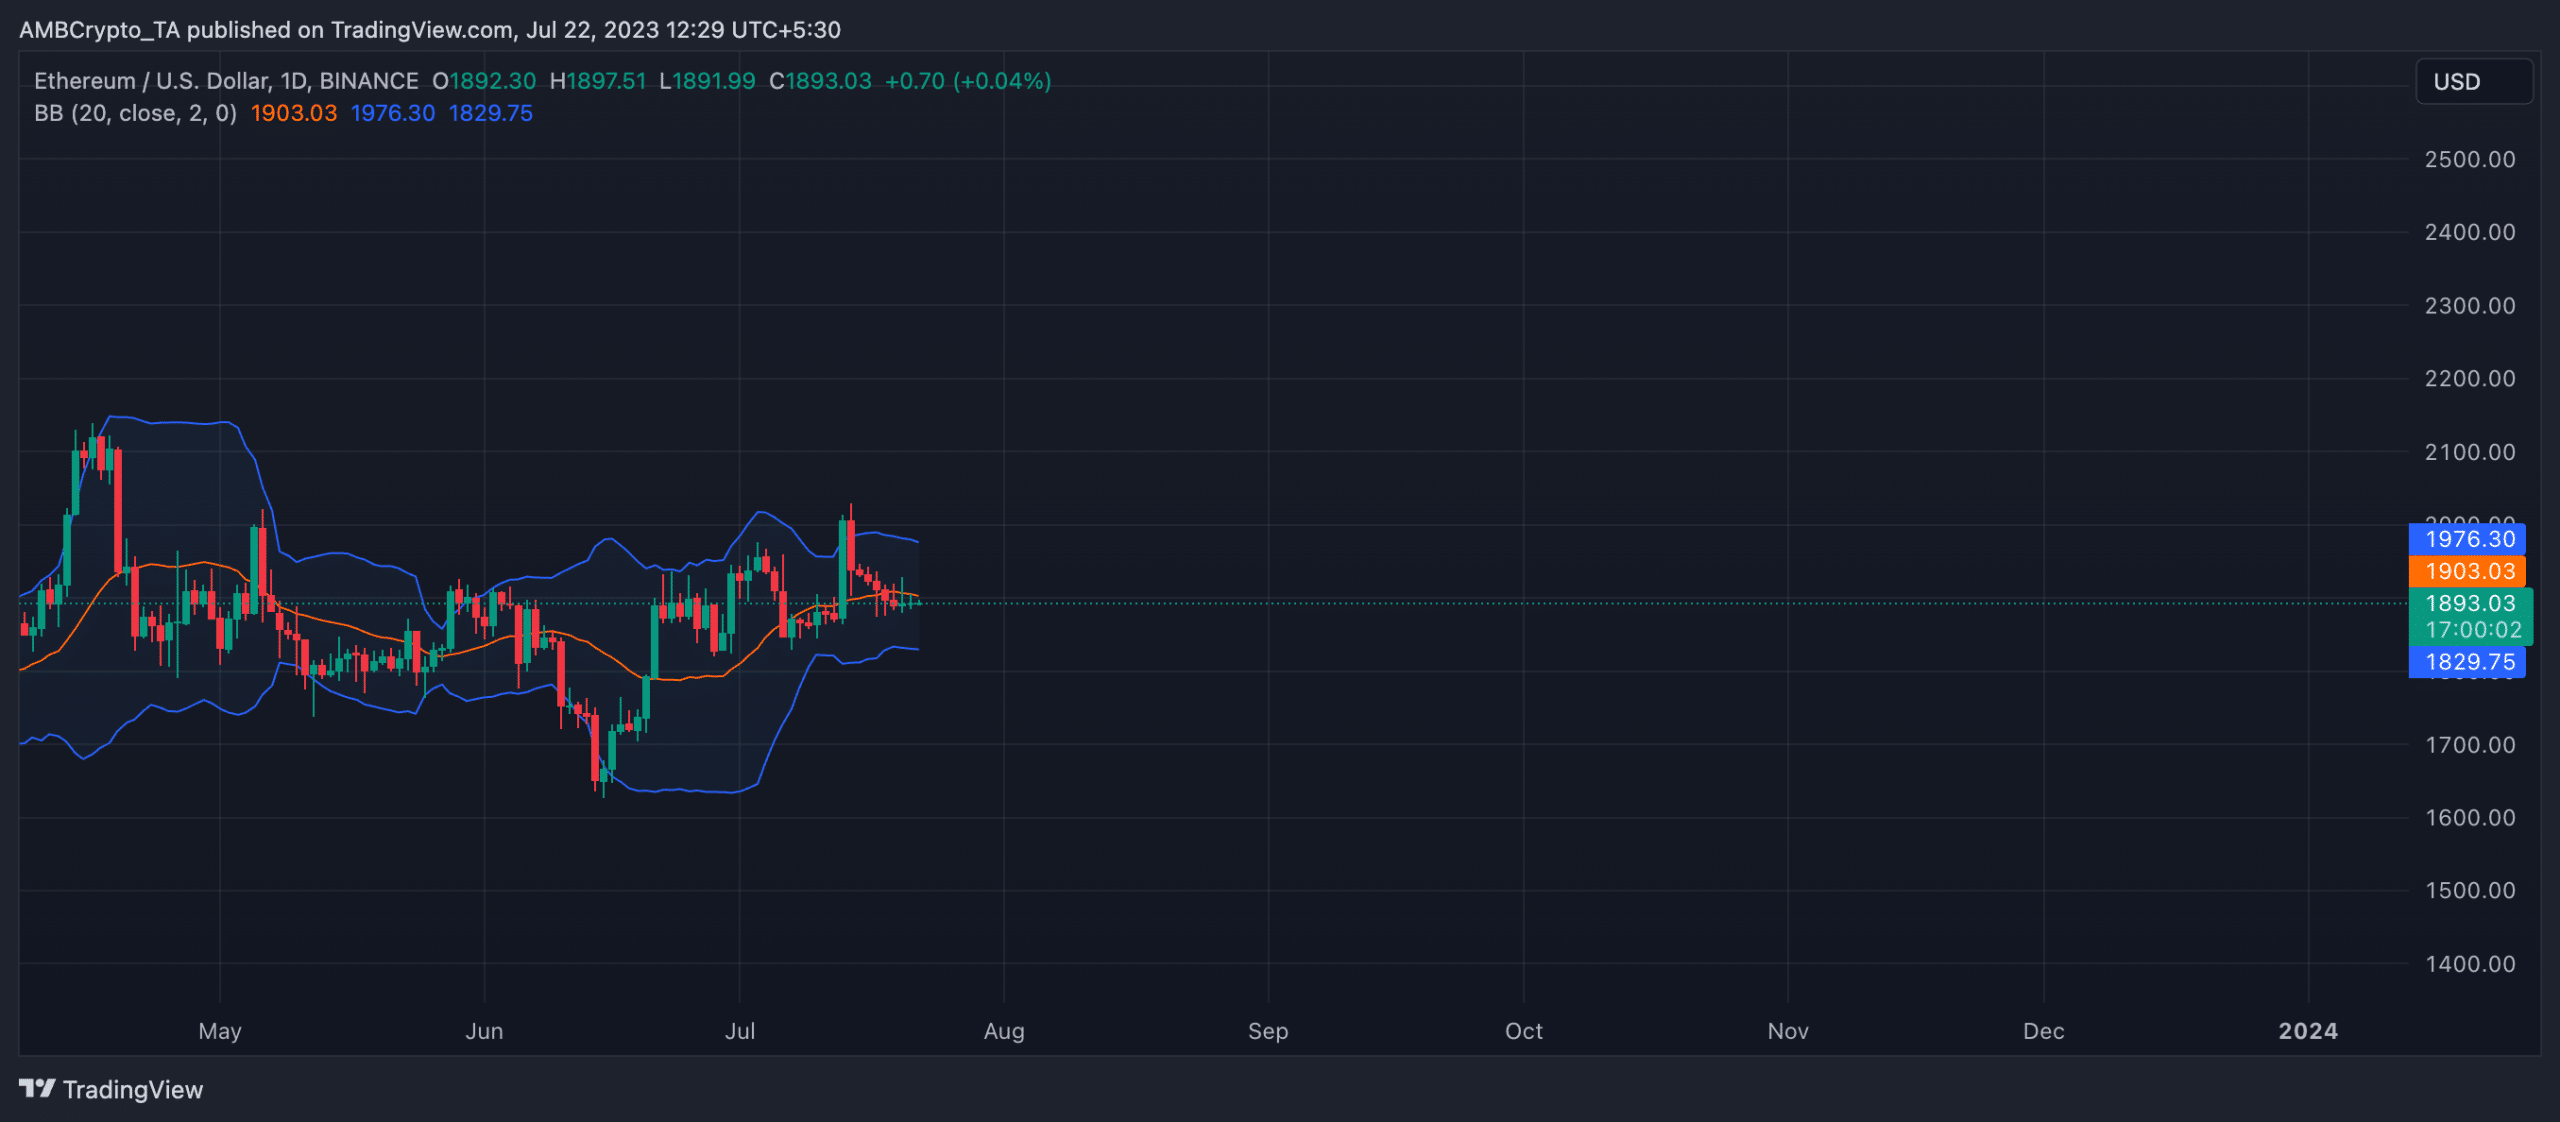Click the C1893.03 close value in legend
Image resolution: width=2560 pixels, height=1122 pixels.
[820, 81]
